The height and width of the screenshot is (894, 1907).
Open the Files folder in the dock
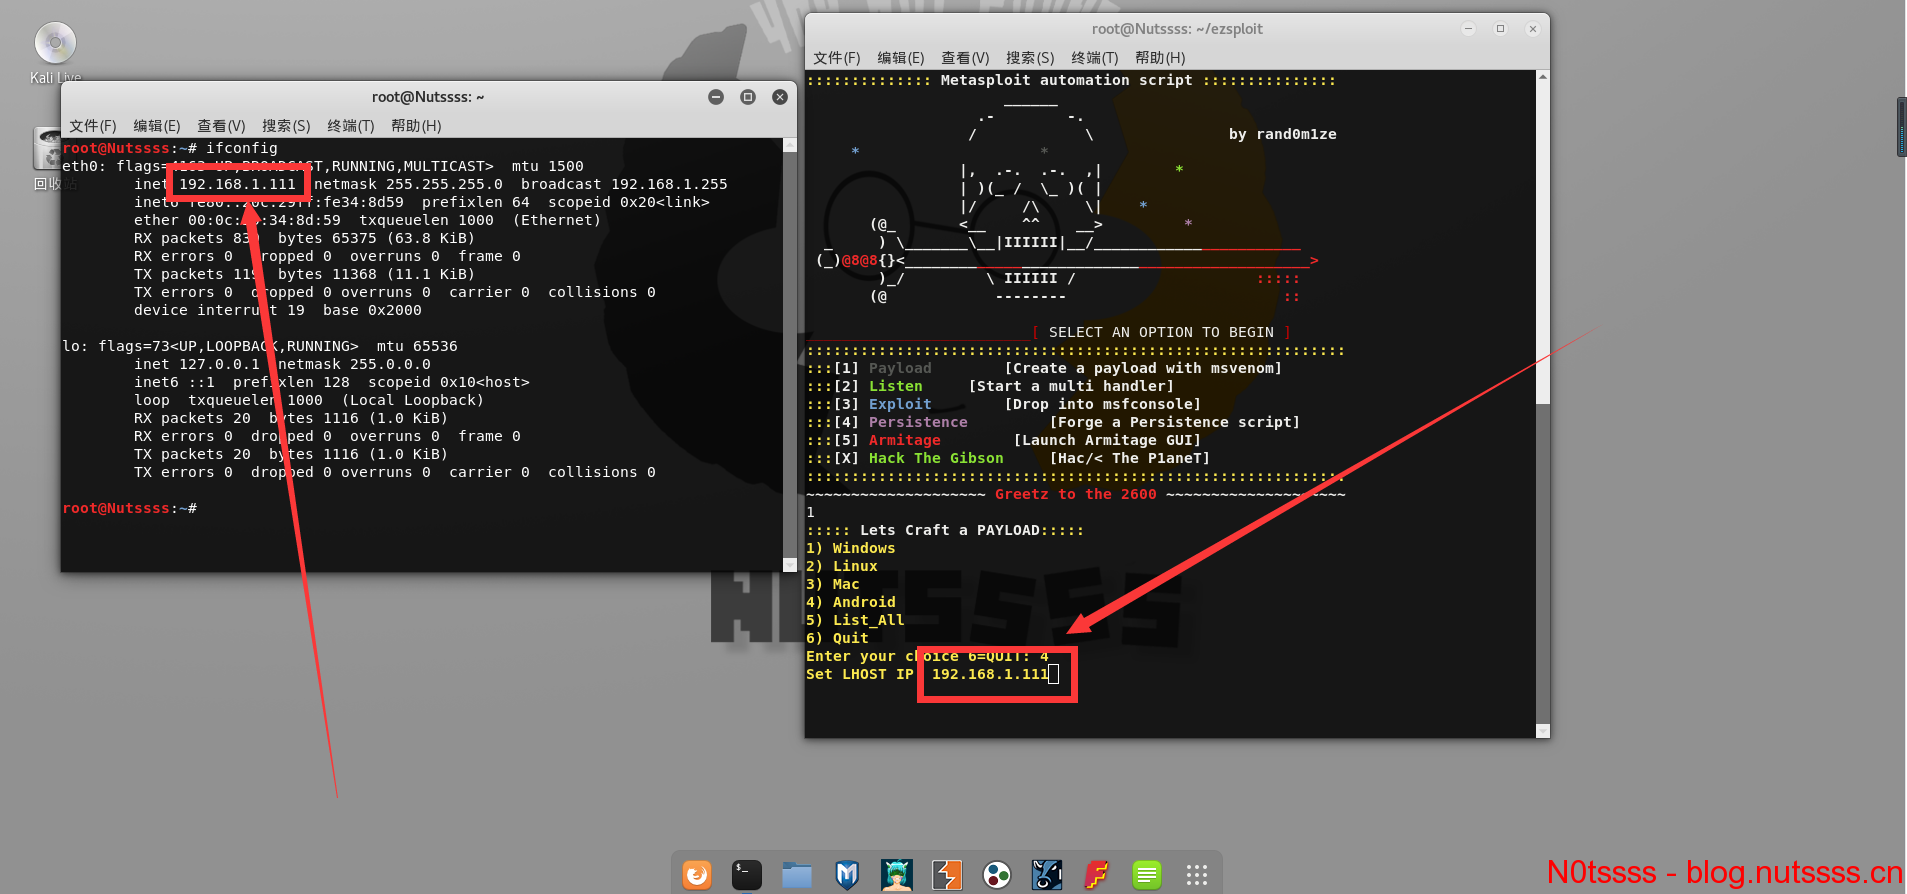[x=797, y=875]
